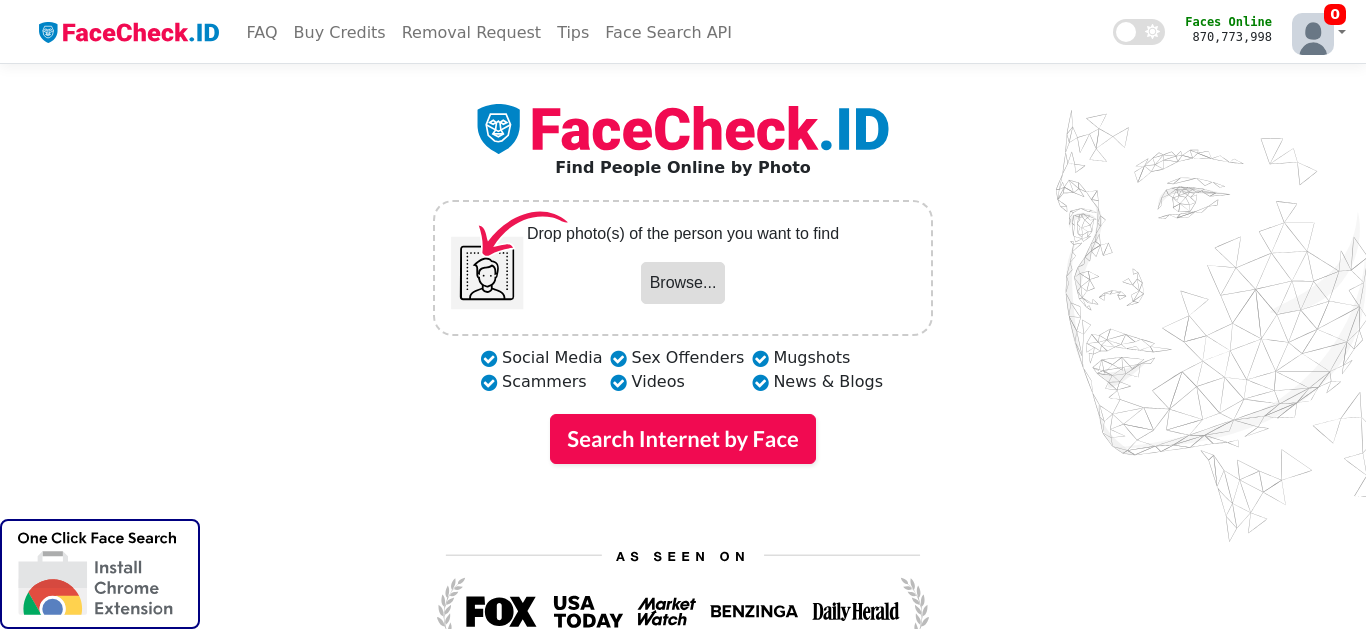The image size is (1366, 629).
Task: Open the user avatar profile icon
Action: point(1312,34)
